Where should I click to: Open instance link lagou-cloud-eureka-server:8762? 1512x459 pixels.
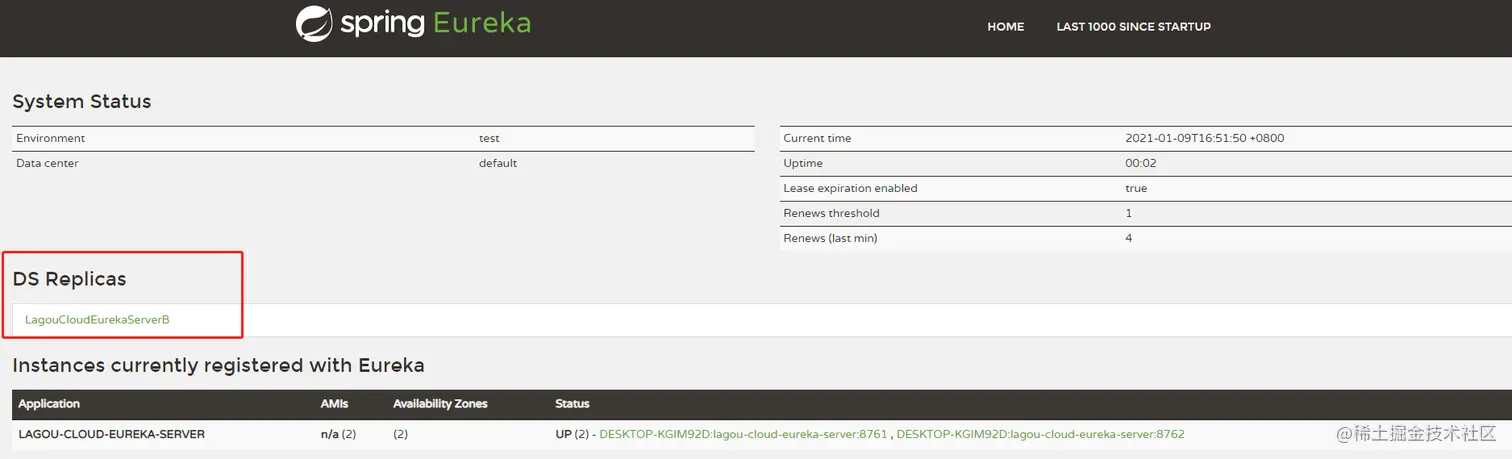coord(1040,434)
